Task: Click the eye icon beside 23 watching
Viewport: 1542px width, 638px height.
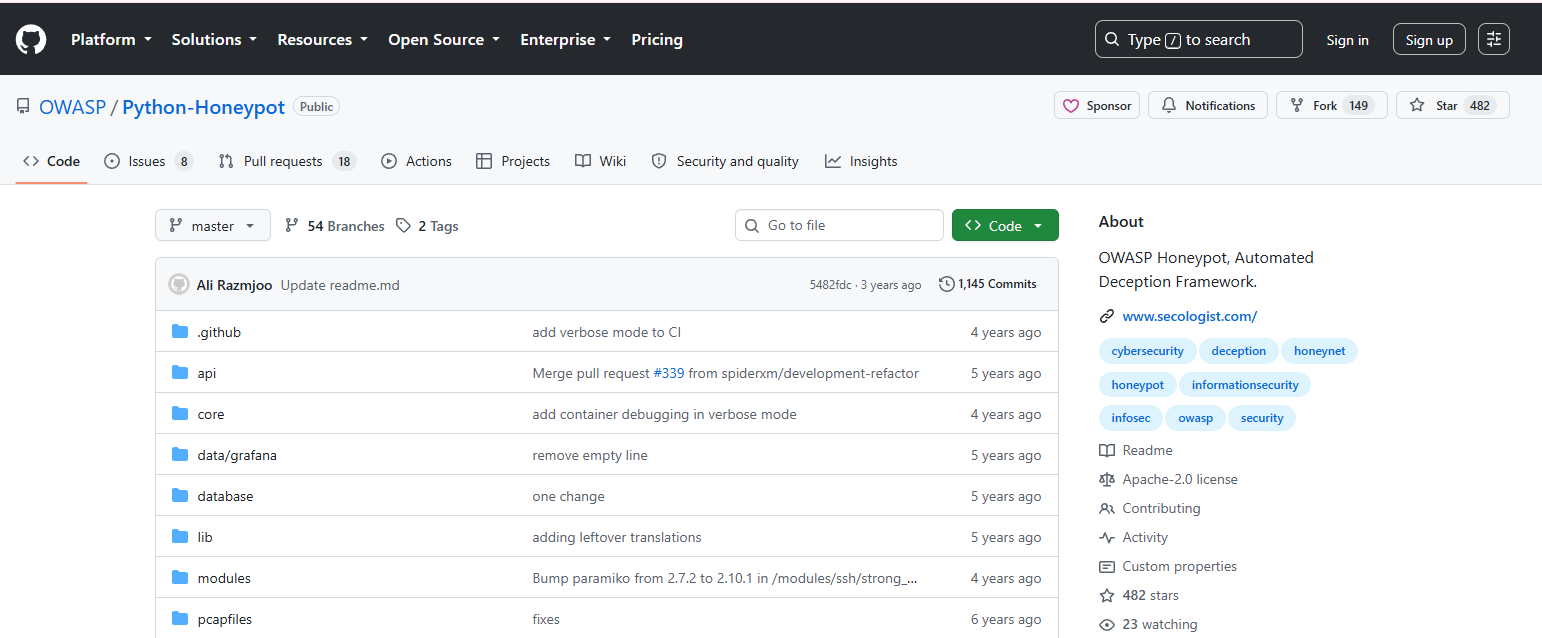Action: point(1107,624)
